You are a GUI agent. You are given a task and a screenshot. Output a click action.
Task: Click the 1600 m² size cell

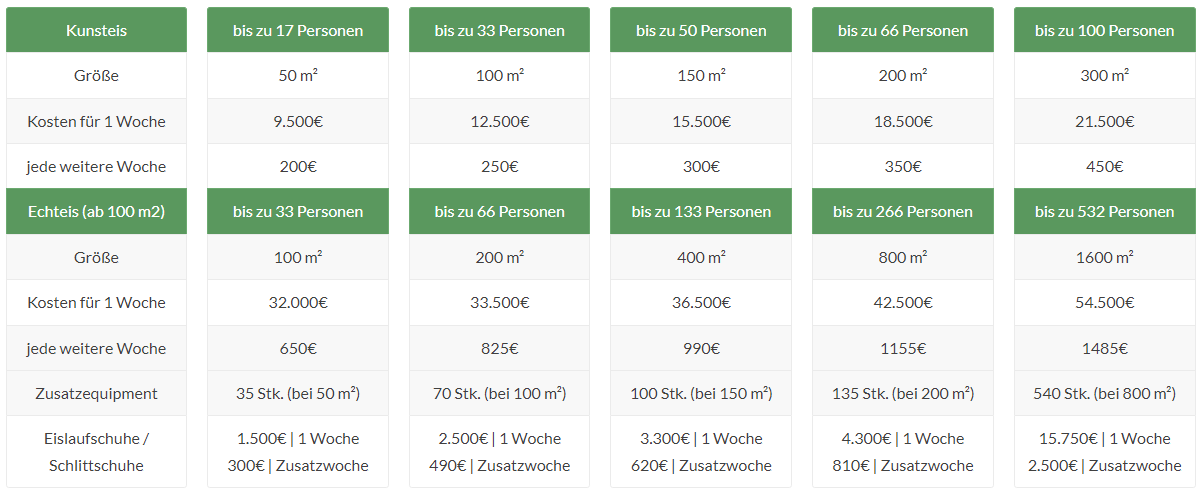[x=1104, y=257]
